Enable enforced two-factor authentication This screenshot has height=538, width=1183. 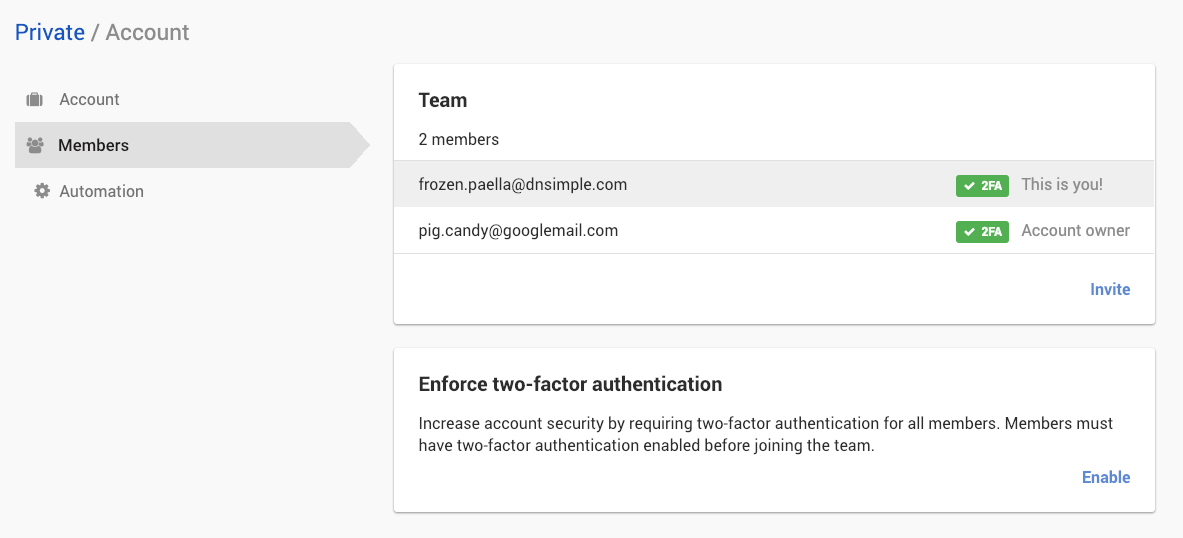(x=1105, y=477)
